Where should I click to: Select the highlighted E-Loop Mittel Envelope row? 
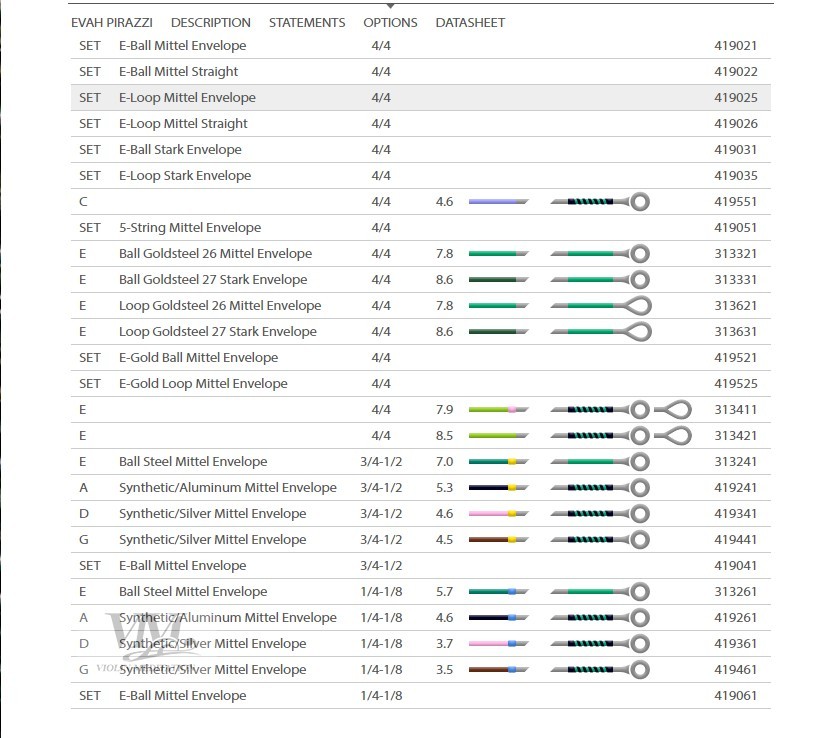point(420,98)
